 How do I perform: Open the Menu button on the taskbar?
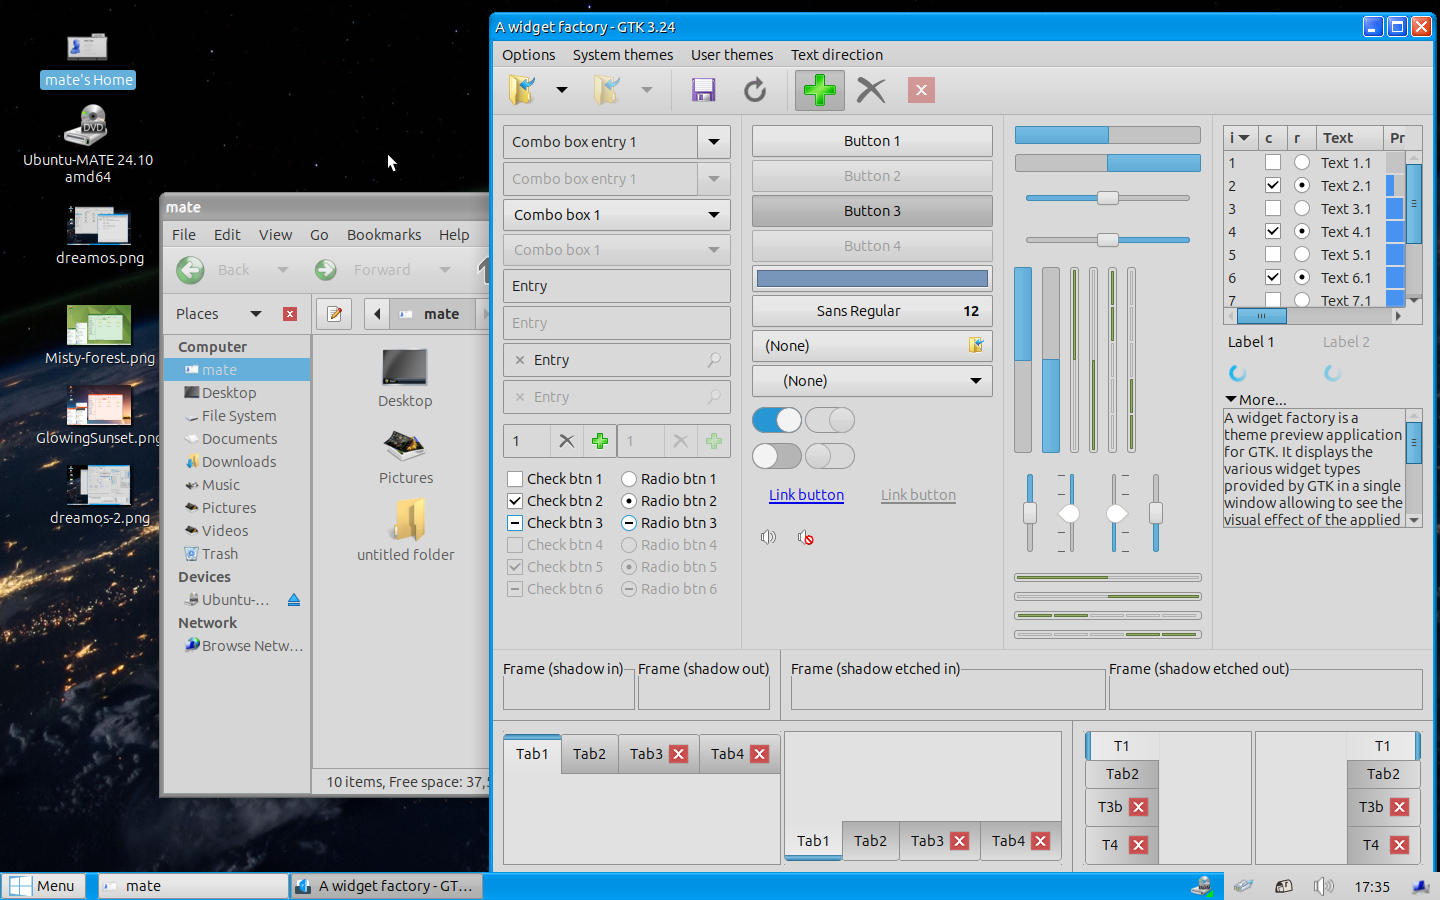pos(43,886)
